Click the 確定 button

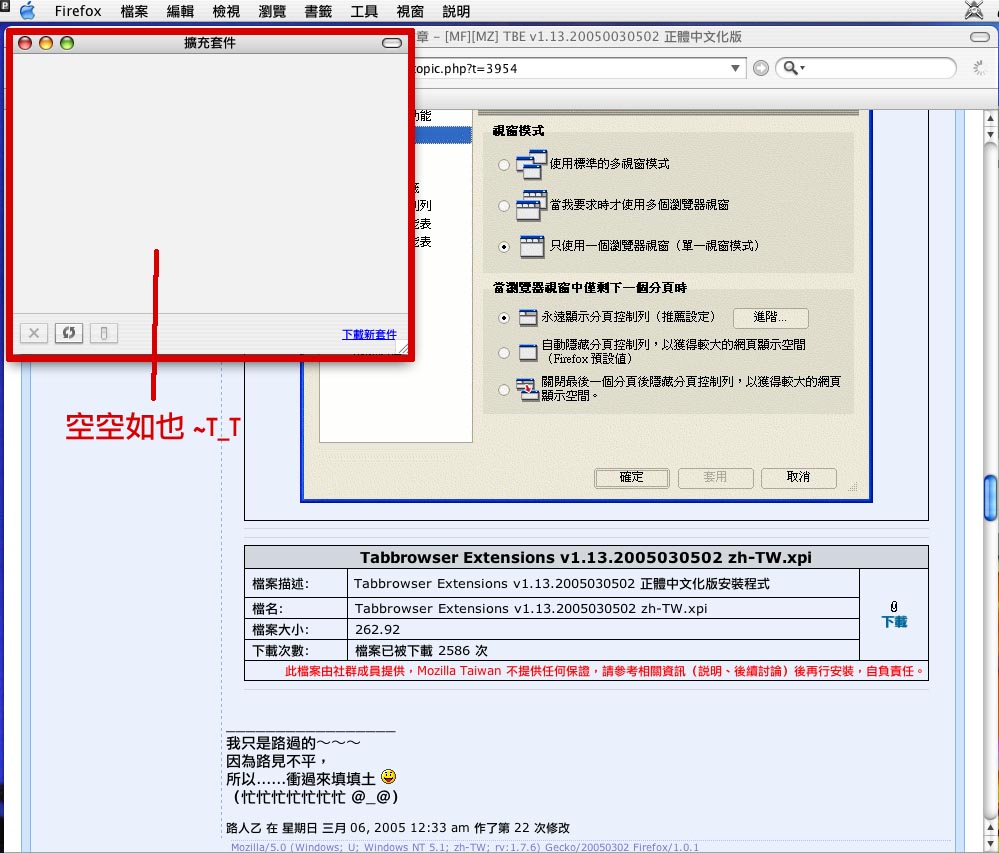coord(631,478)
